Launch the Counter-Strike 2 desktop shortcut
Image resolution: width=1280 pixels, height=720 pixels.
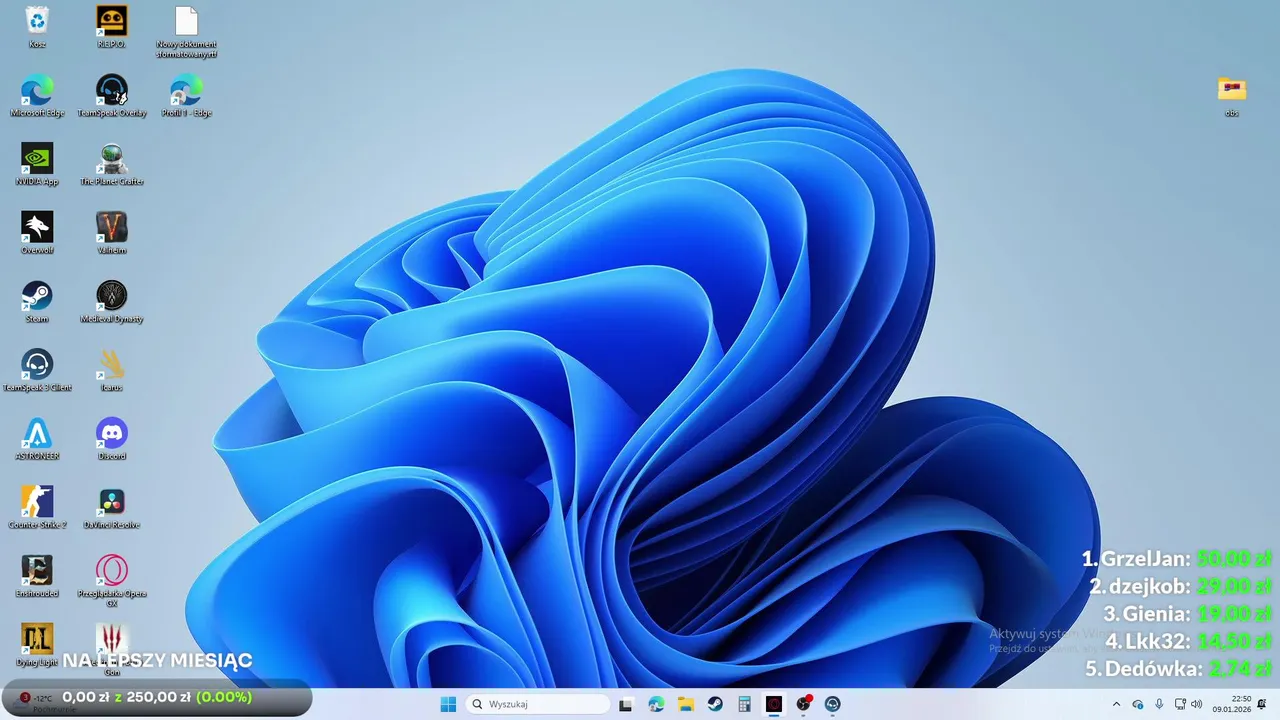pyautogui.click(x=37, y=508)
